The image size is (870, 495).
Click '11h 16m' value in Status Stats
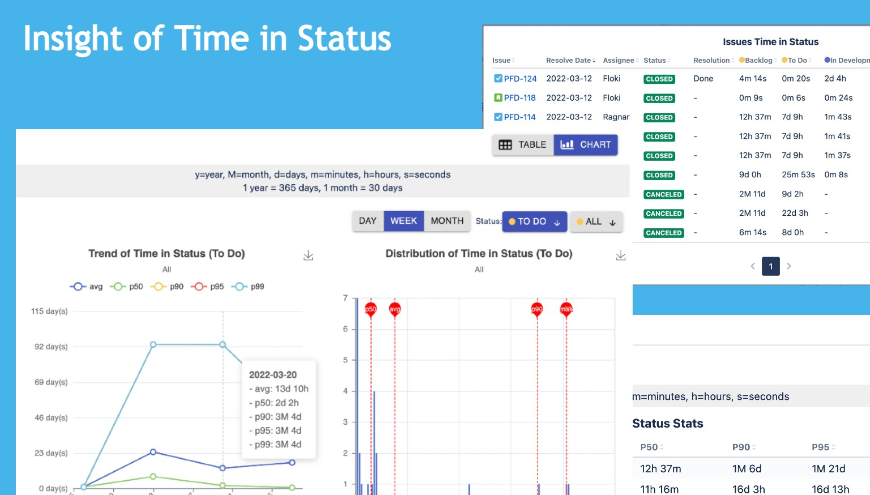pos(659,489)
